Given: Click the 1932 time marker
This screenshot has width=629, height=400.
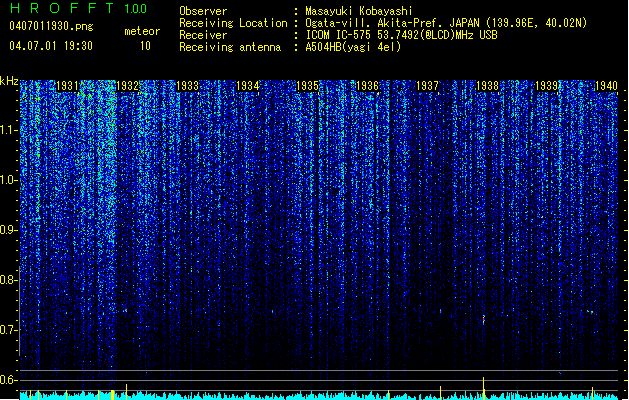Looking at the screenshot, I should [128, 86].
